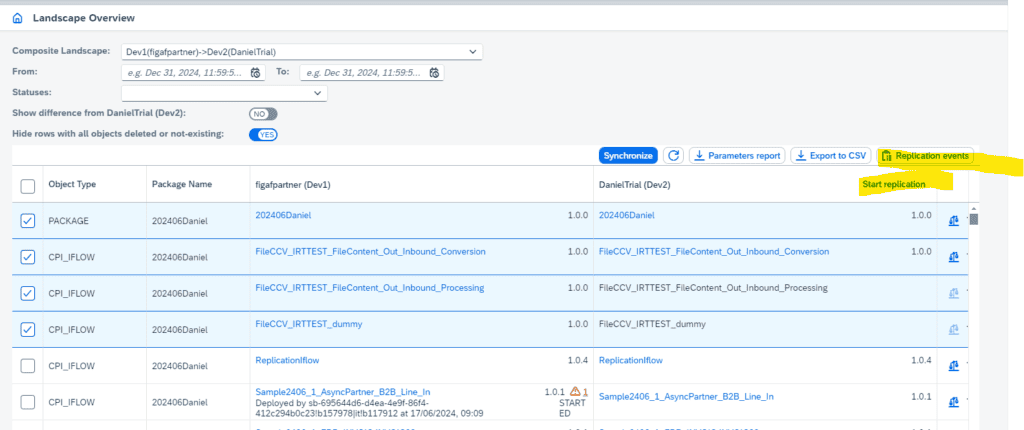
Task: Open 202406Daniel link in DanielTrial (Dev2) column
Action: [x=627, y=215]
